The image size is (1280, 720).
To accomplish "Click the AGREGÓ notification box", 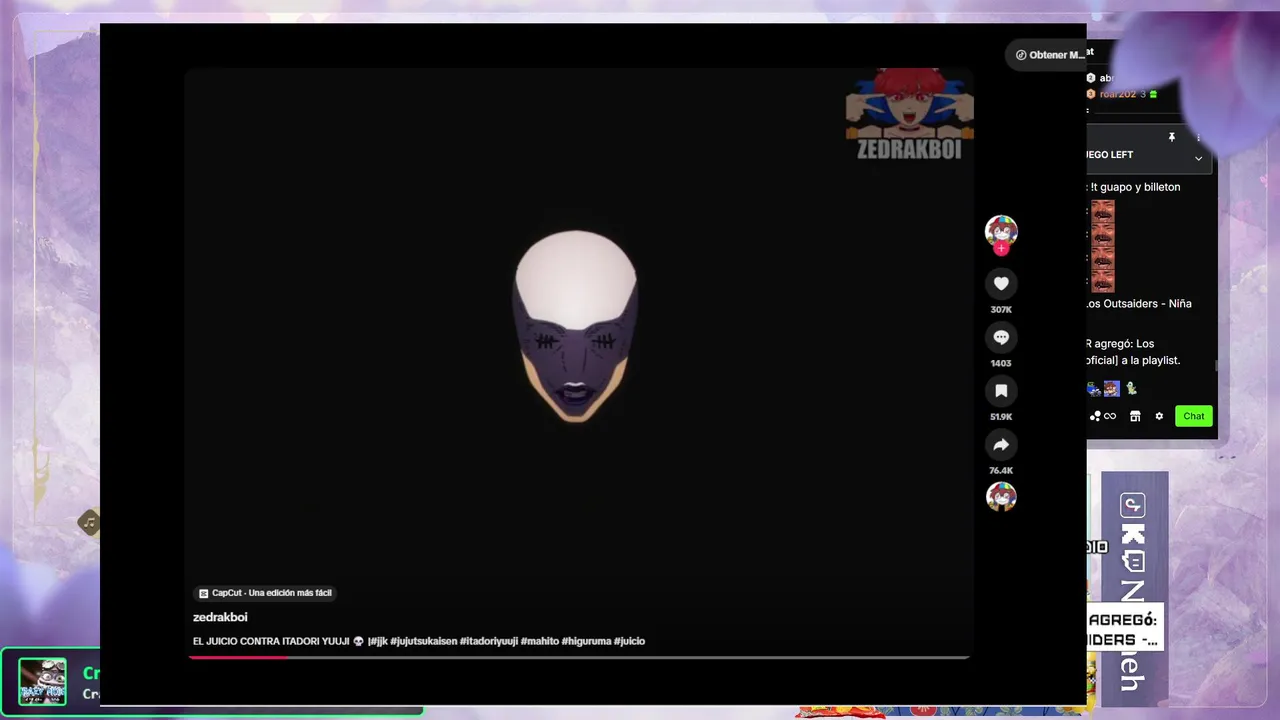I will click(1125, 627).
